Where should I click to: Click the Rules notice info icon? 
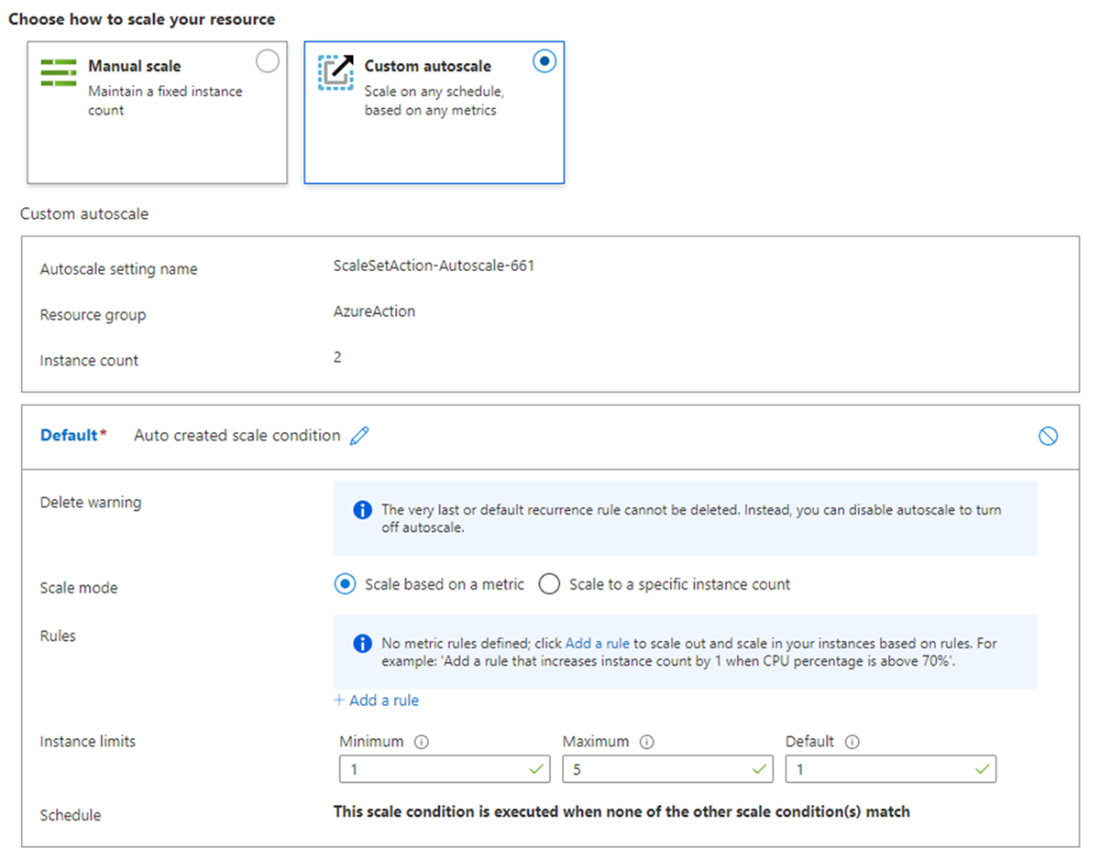click(362, 643)
